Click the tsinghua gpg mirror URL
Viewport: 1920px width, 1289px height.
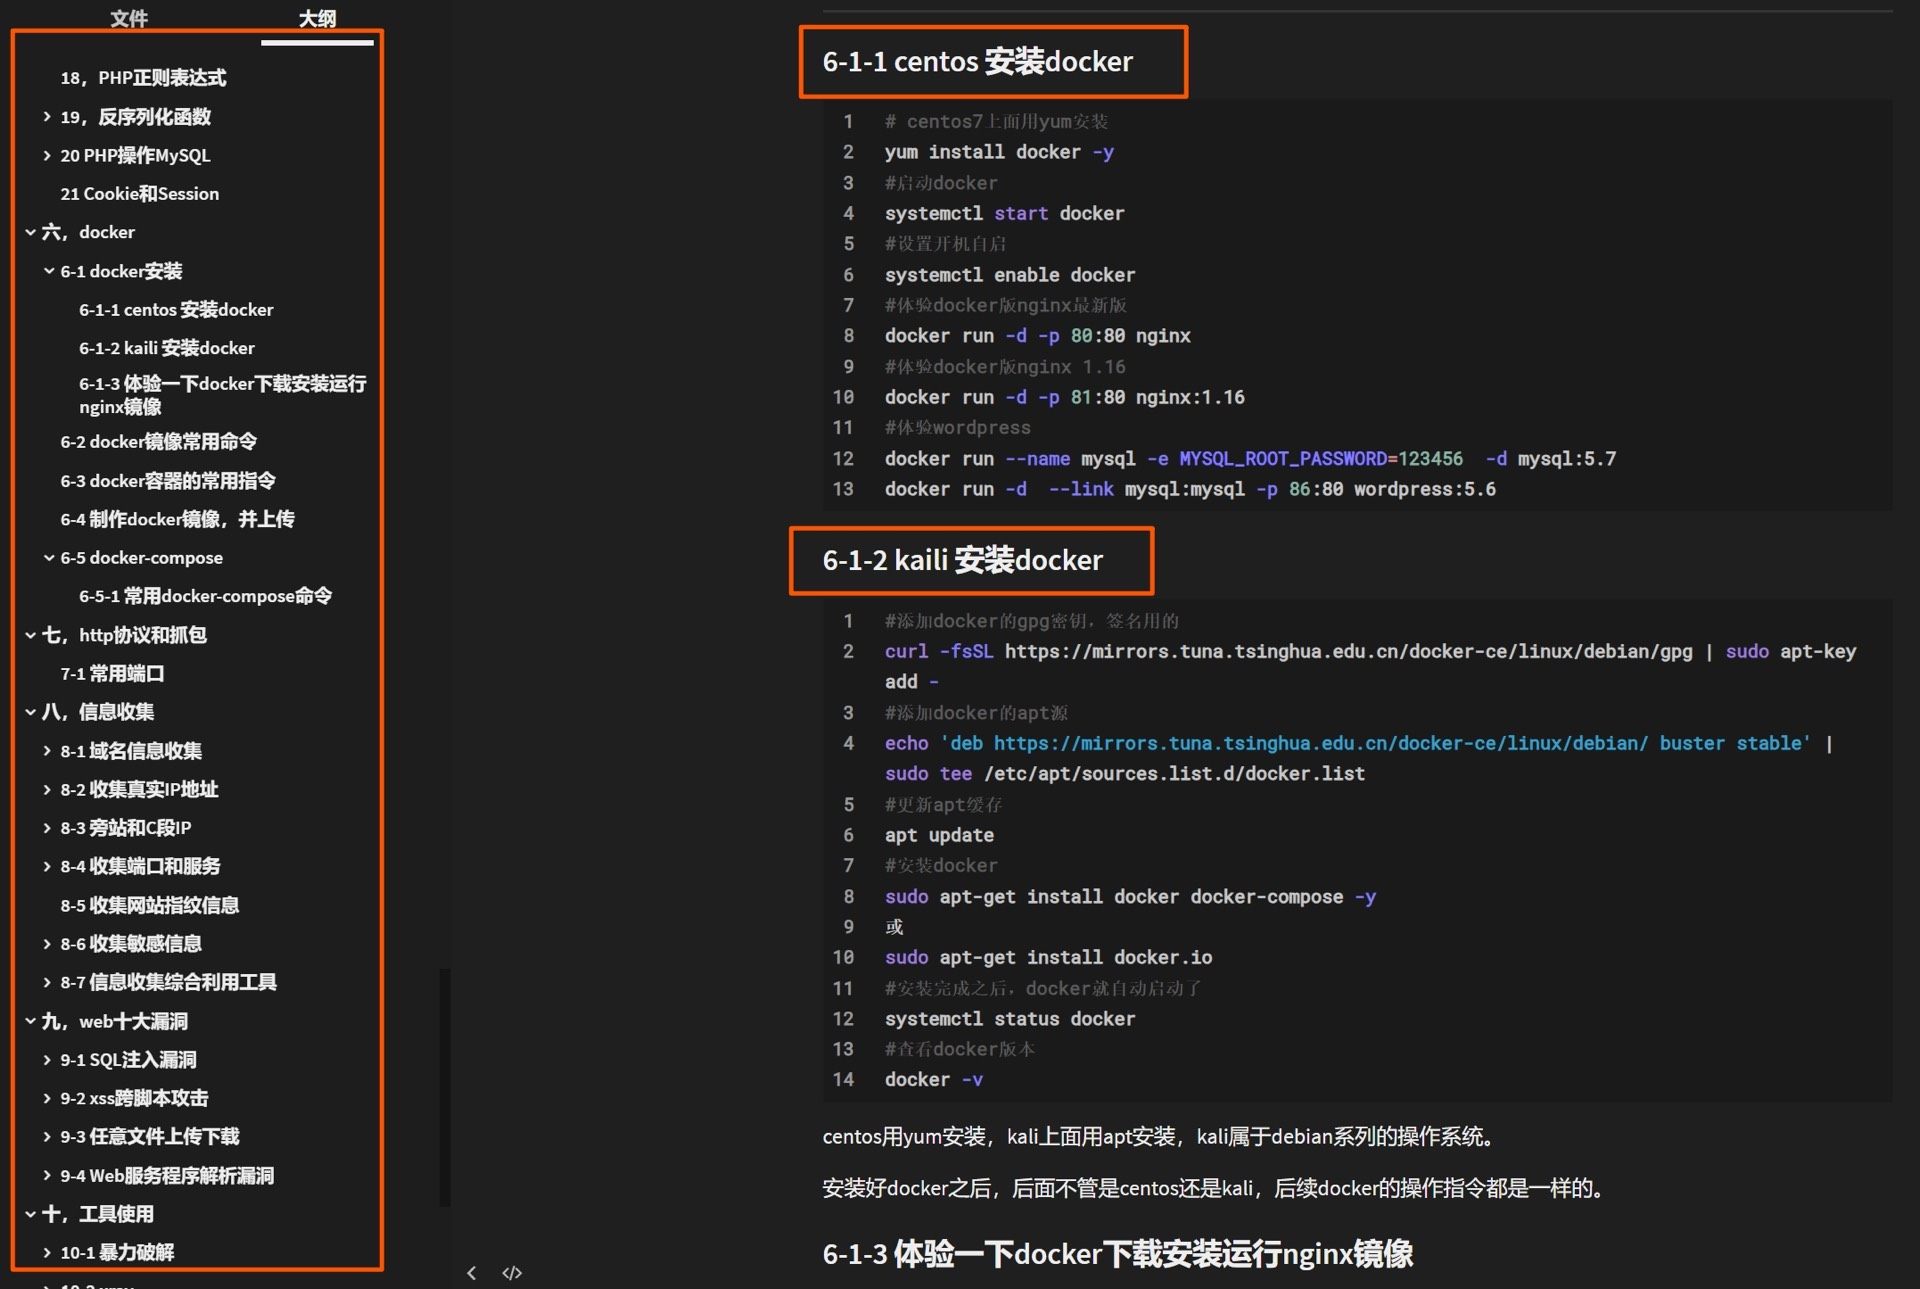[1347, 652]
